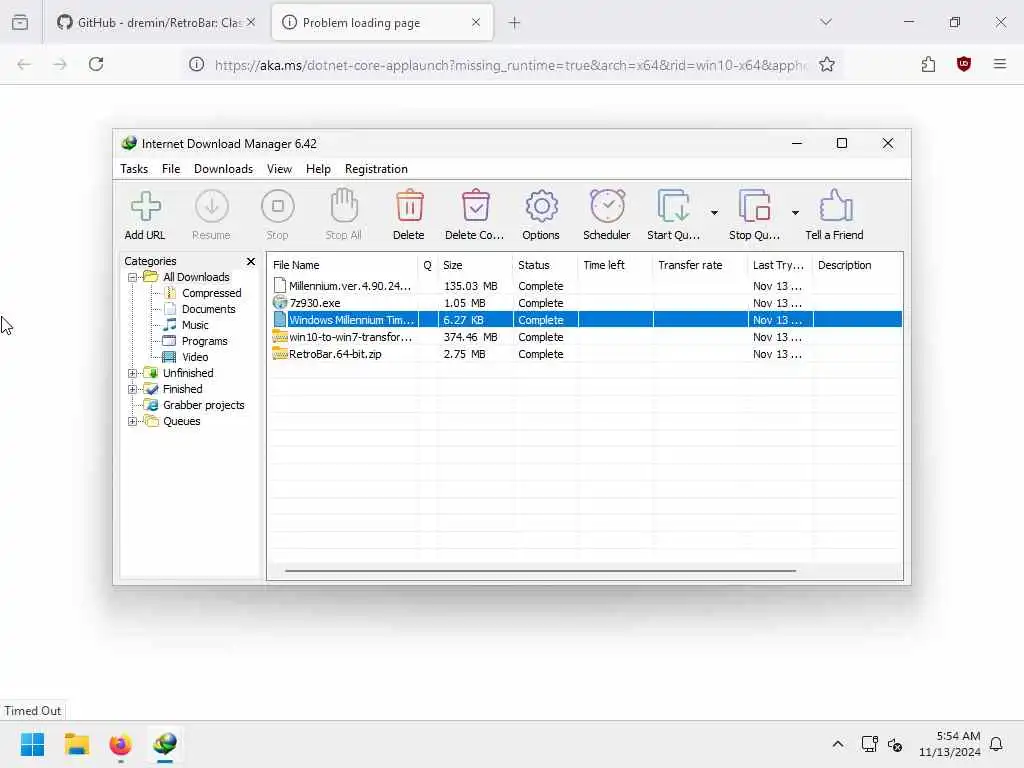Open File Explorer from taskbar
1024x768 pixels.
pos(76,744)
